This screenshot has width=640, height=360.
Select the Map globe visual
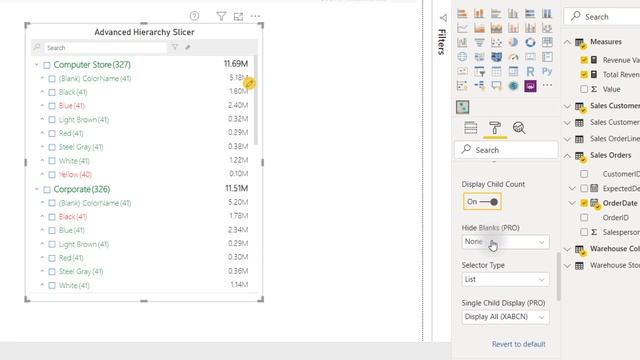point(462,57)
